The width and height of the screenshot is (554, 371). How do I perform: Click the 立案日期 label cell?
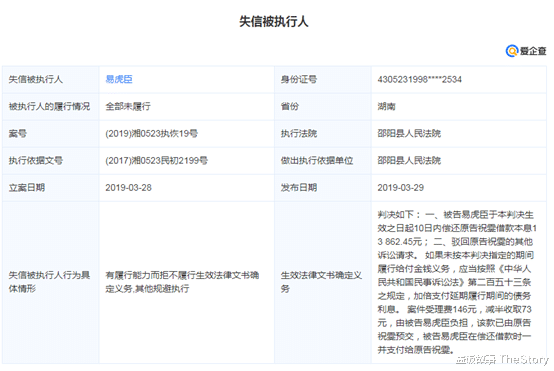pyautogui.click(x=51, y=188)
